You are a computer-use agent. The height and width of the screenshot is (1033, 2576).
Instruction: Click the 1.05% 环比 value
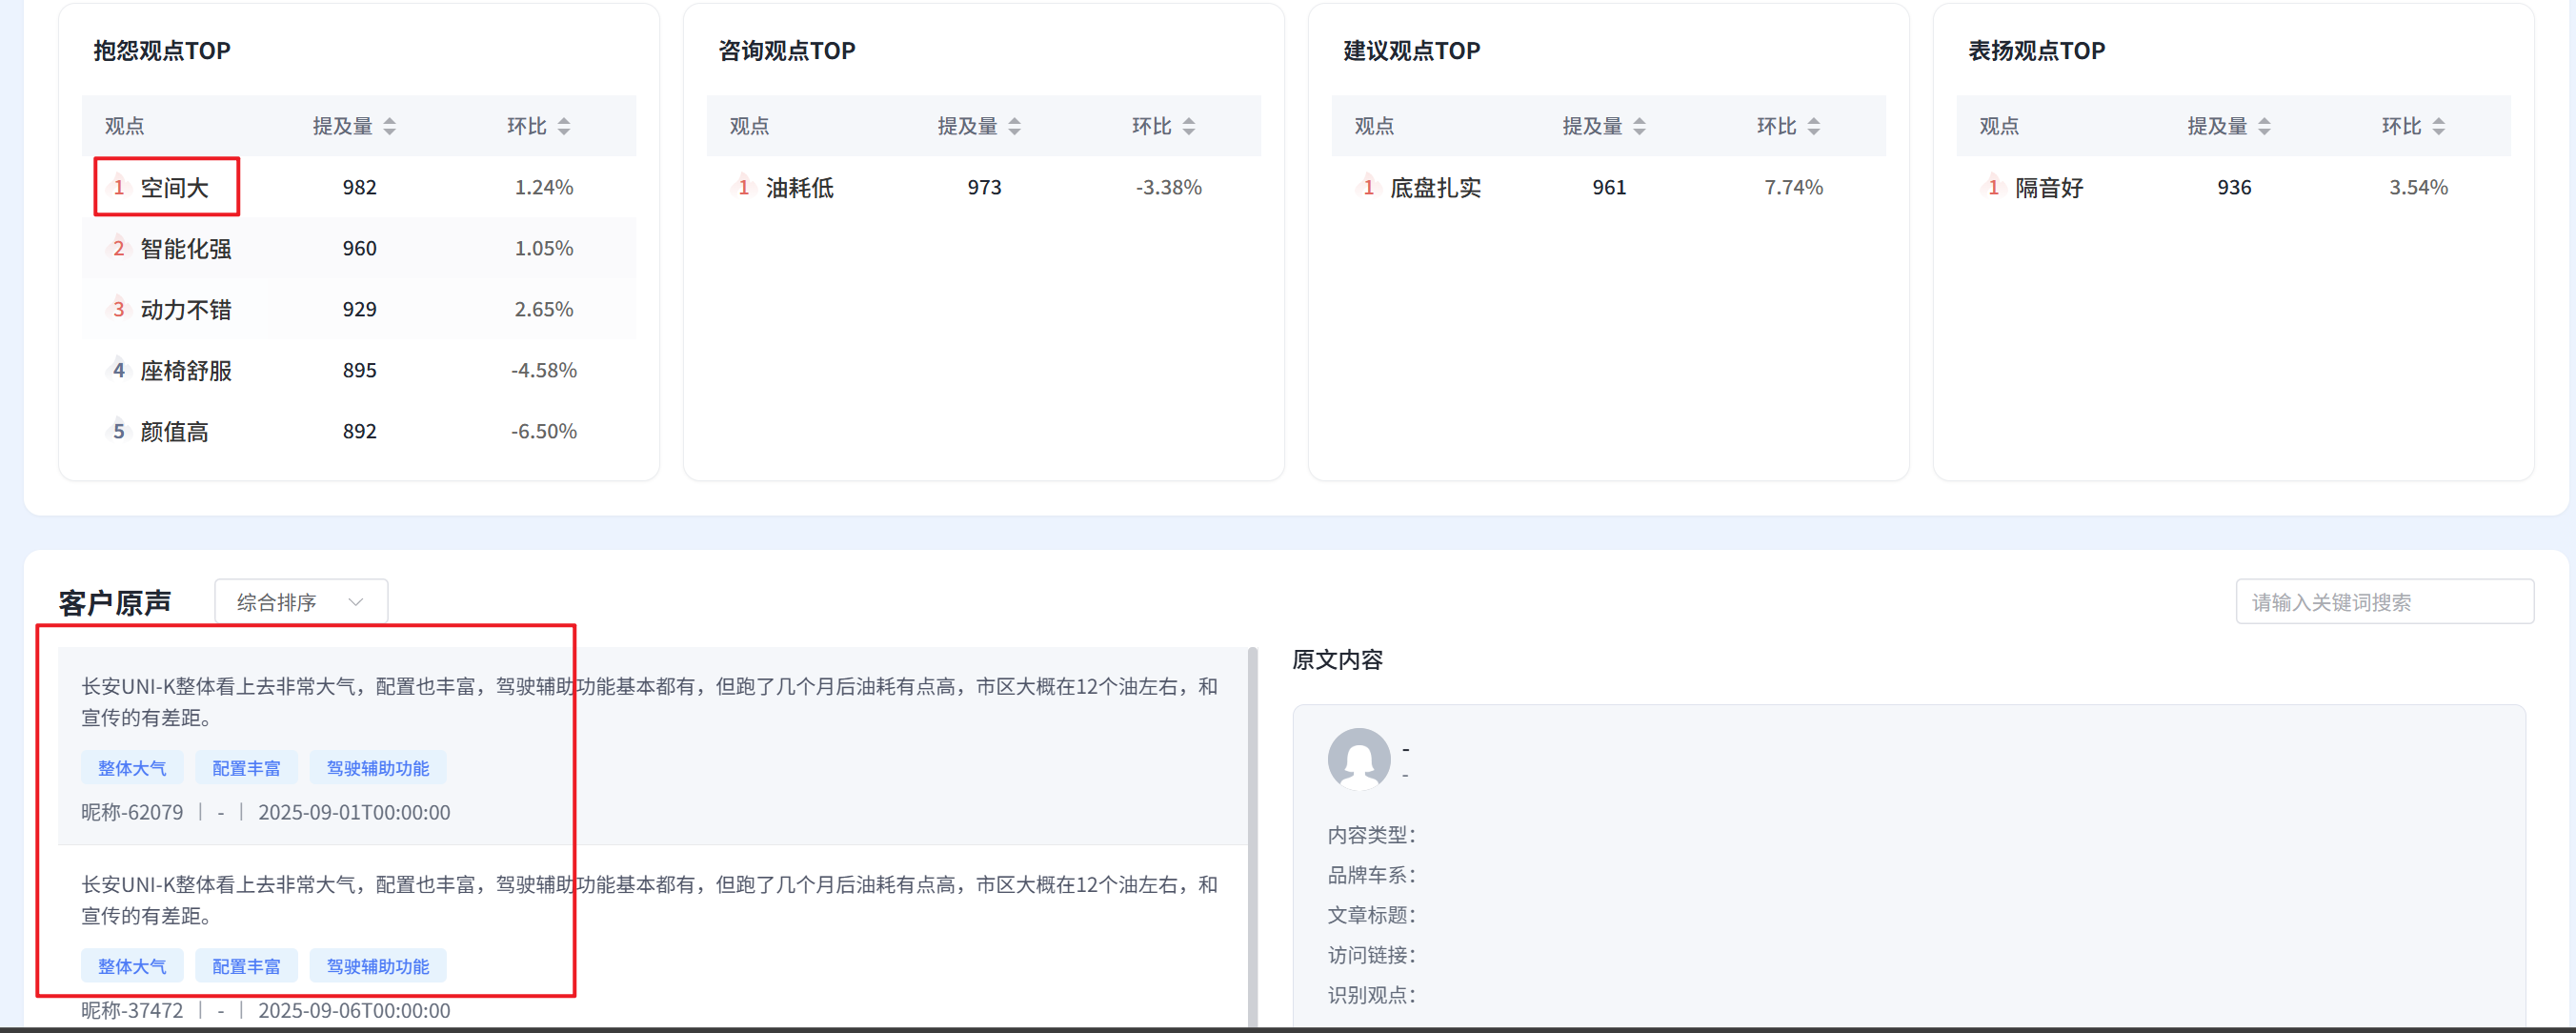(x=543, y=248)
